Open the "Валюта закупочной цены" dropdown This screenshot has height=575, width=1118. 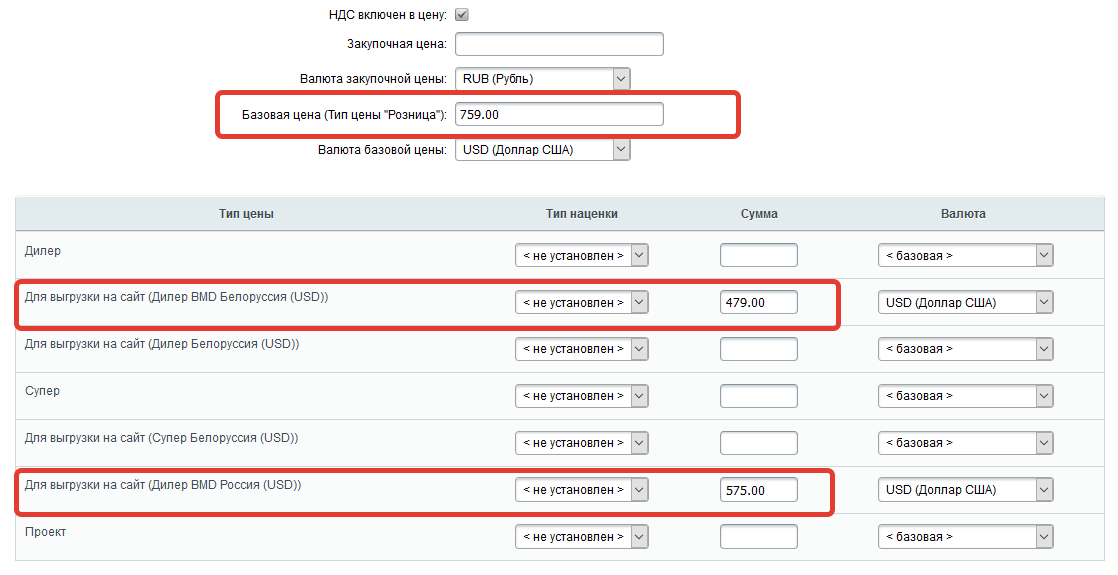[x=542, y=79]
